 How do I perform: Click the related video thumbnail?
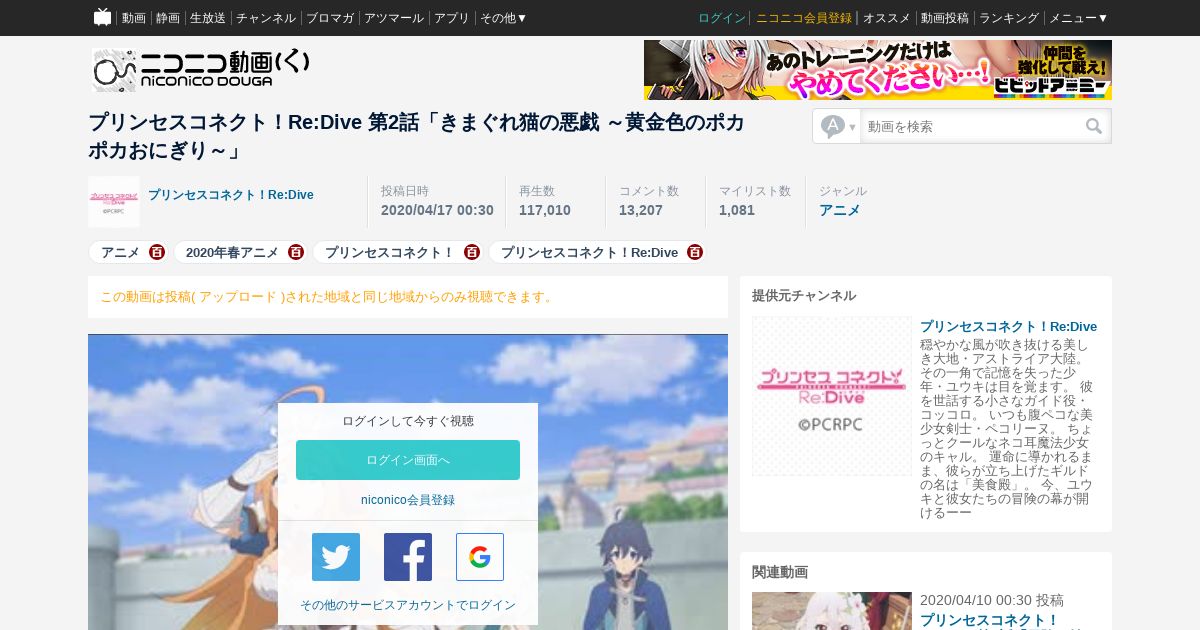tap(832, 611)
